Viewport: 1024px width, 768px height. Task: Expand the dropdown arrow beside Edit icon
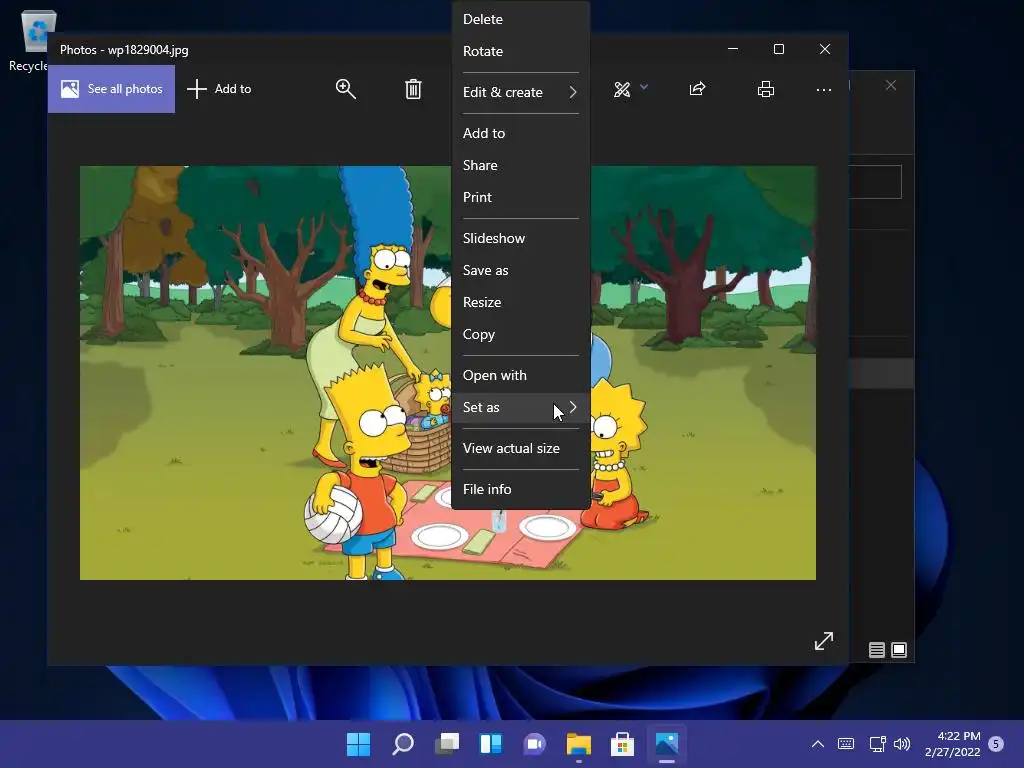coord(644,86)
